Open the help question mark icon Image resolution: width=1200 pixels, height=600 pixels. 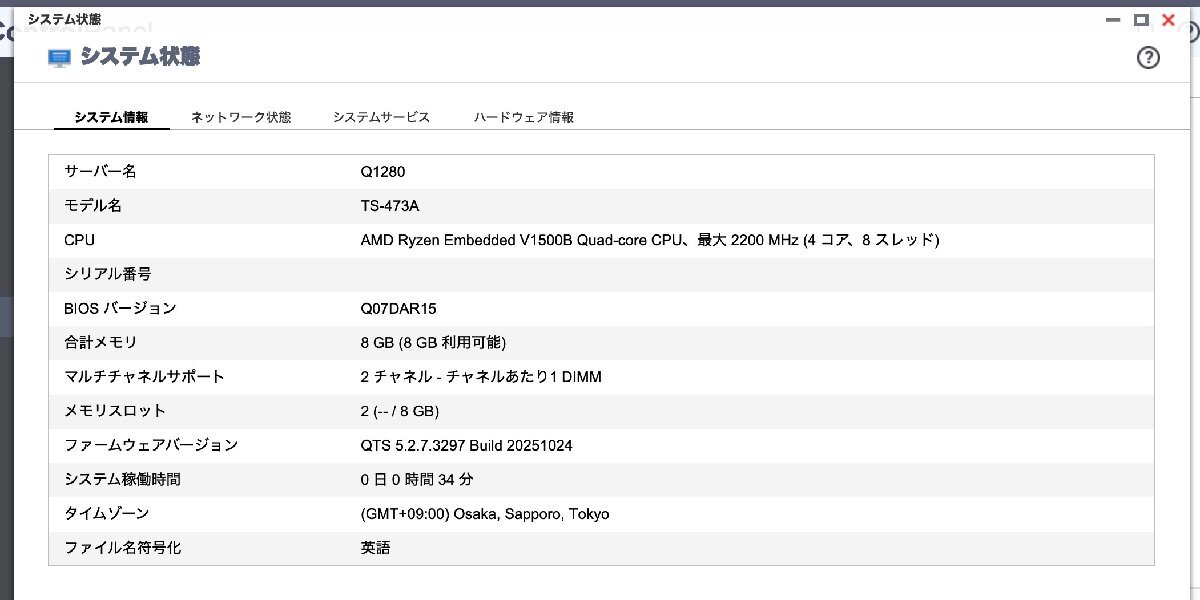(1148, 58)
